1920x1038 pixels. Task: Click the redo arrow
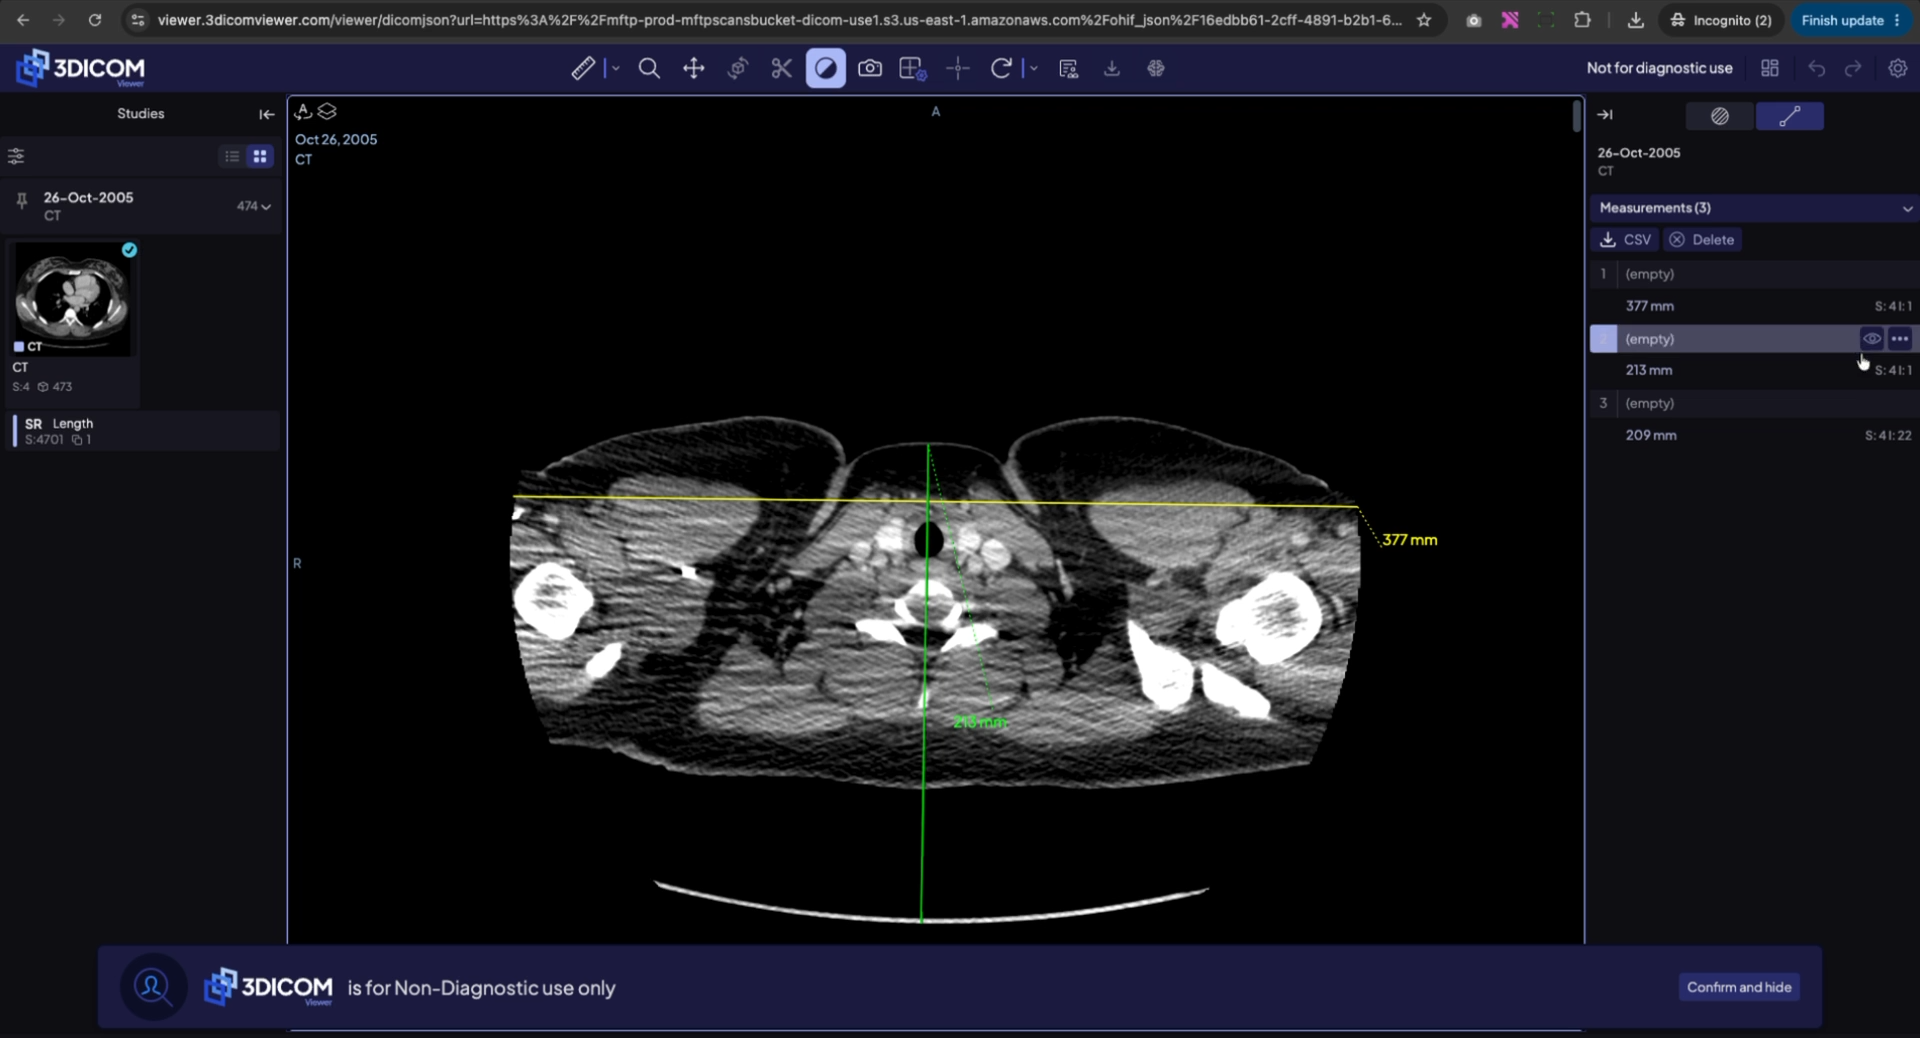pos(1853,68)
